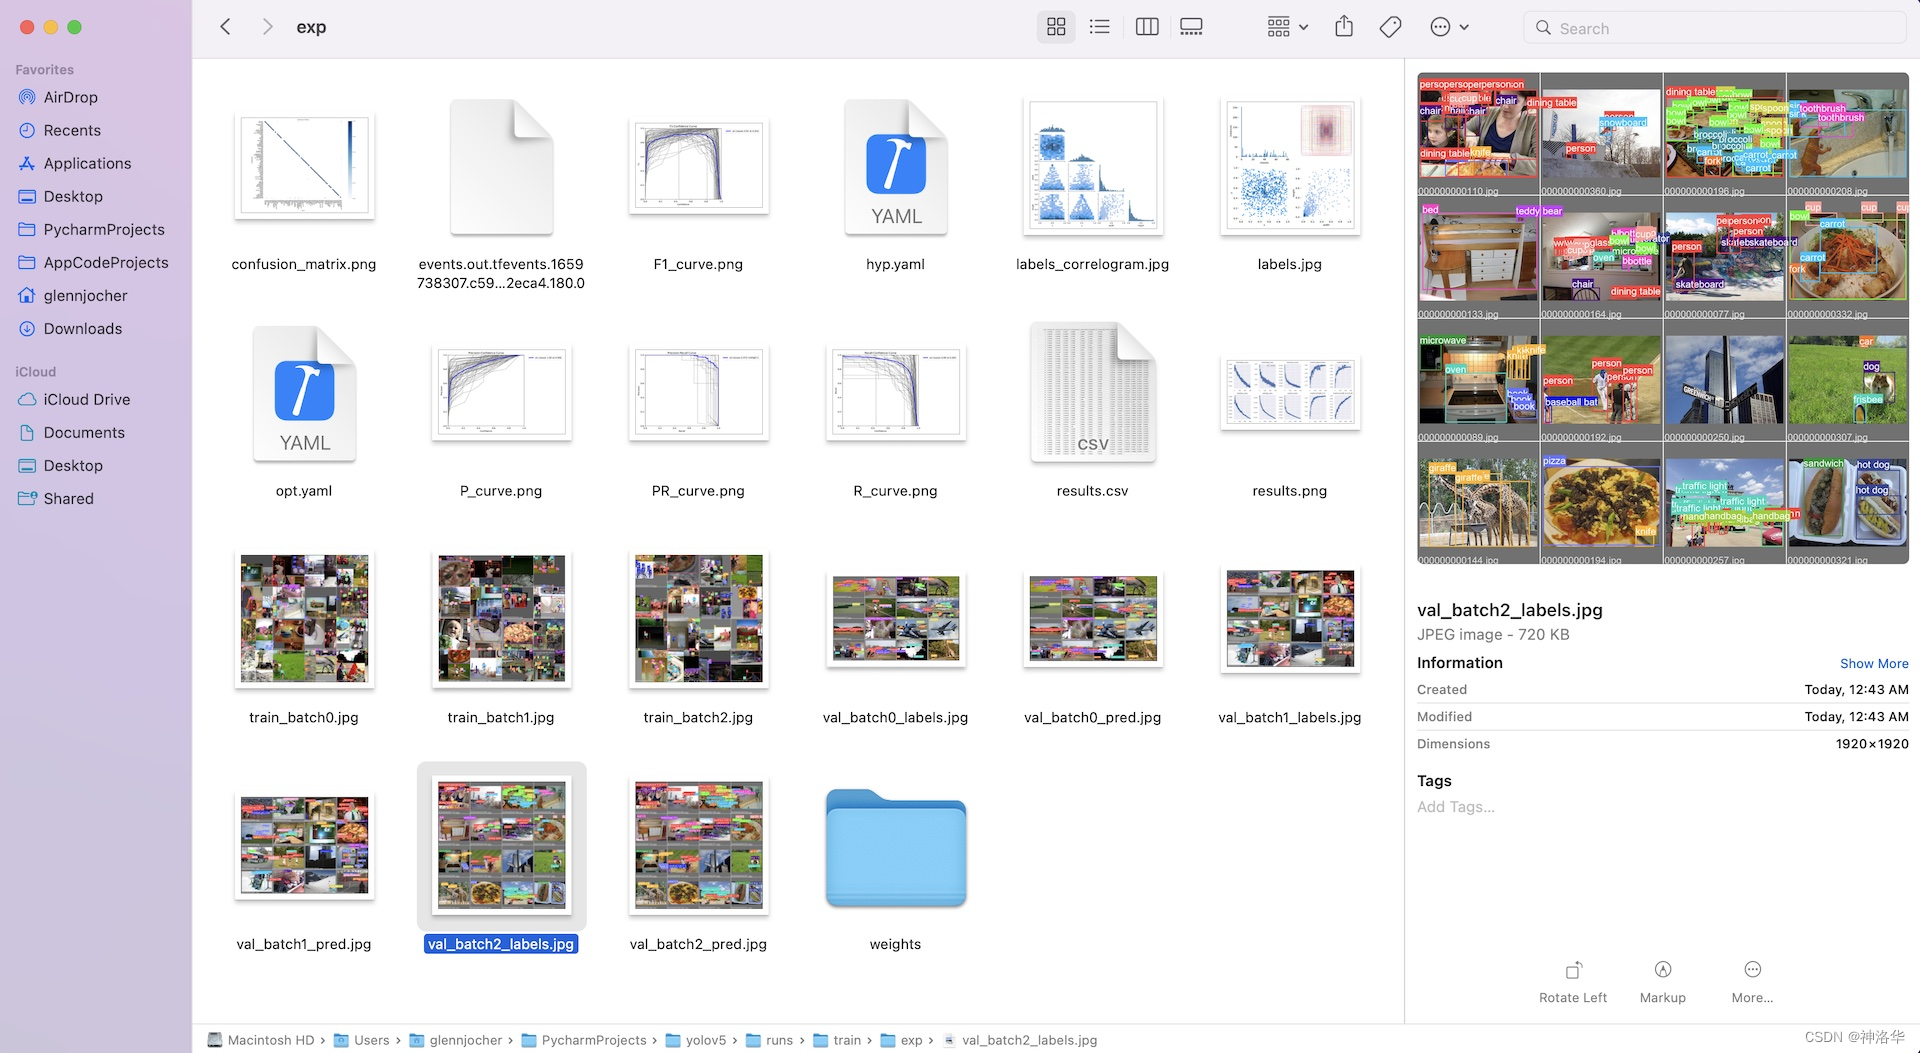Select F1_curve.png file
Screen dimensions: 1920x1053
(698, 166)
